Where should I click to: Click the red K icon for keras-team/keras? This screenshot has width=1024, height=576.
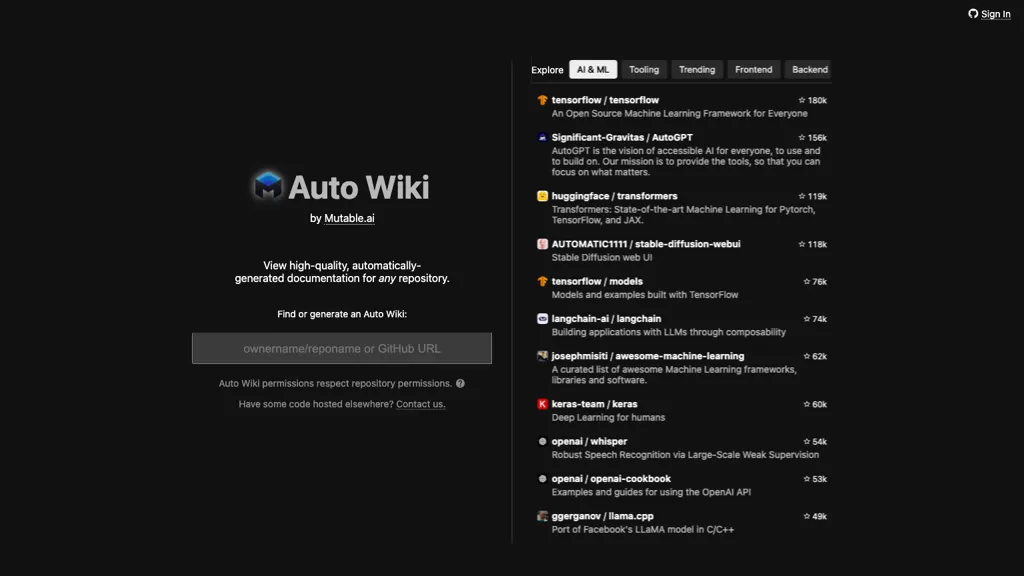[540, 404]
